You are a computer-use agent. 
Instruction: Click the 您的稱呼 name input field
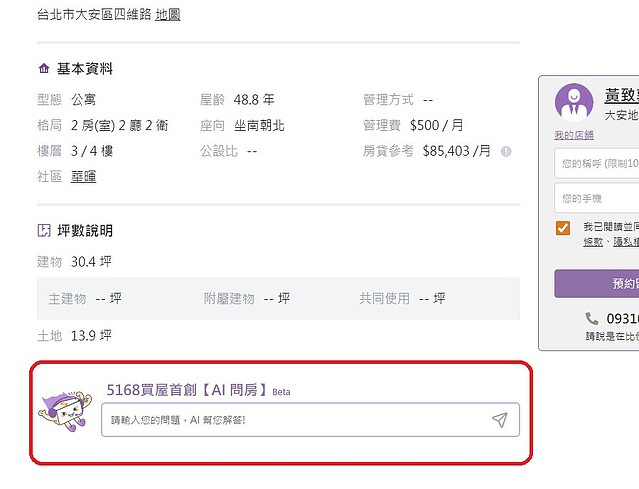tap(597, 163)
